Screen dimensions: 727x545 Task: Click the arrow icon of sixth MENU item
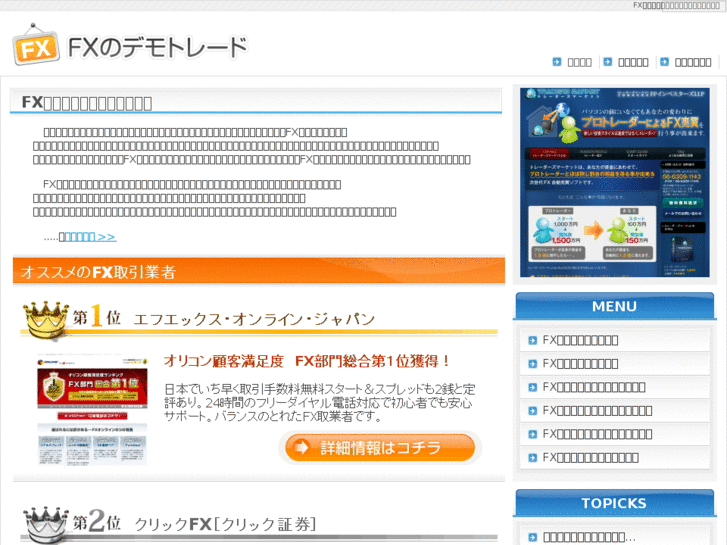pos(532,458)
